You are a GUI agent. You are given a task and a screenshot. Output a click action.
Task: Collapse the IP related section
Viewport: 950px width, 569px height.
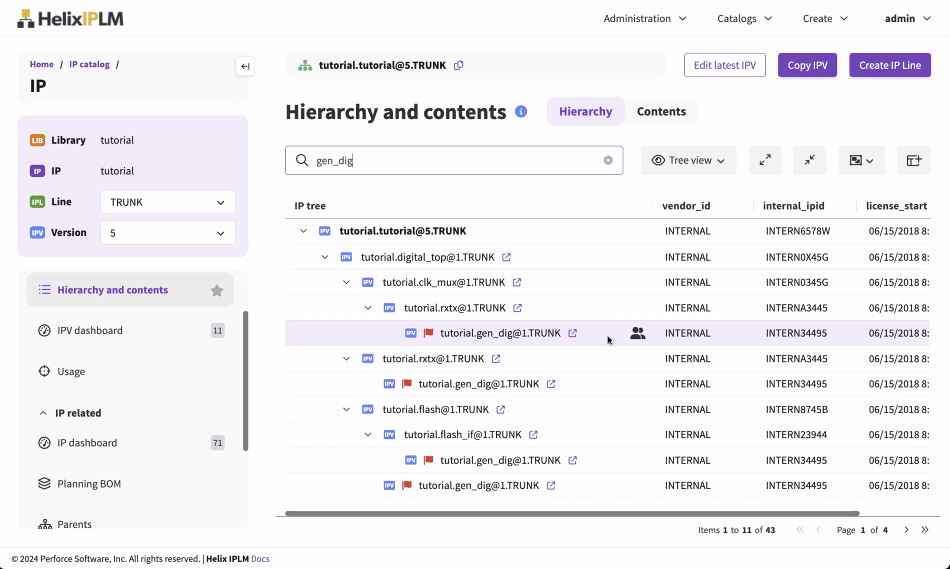coord(43,413)
